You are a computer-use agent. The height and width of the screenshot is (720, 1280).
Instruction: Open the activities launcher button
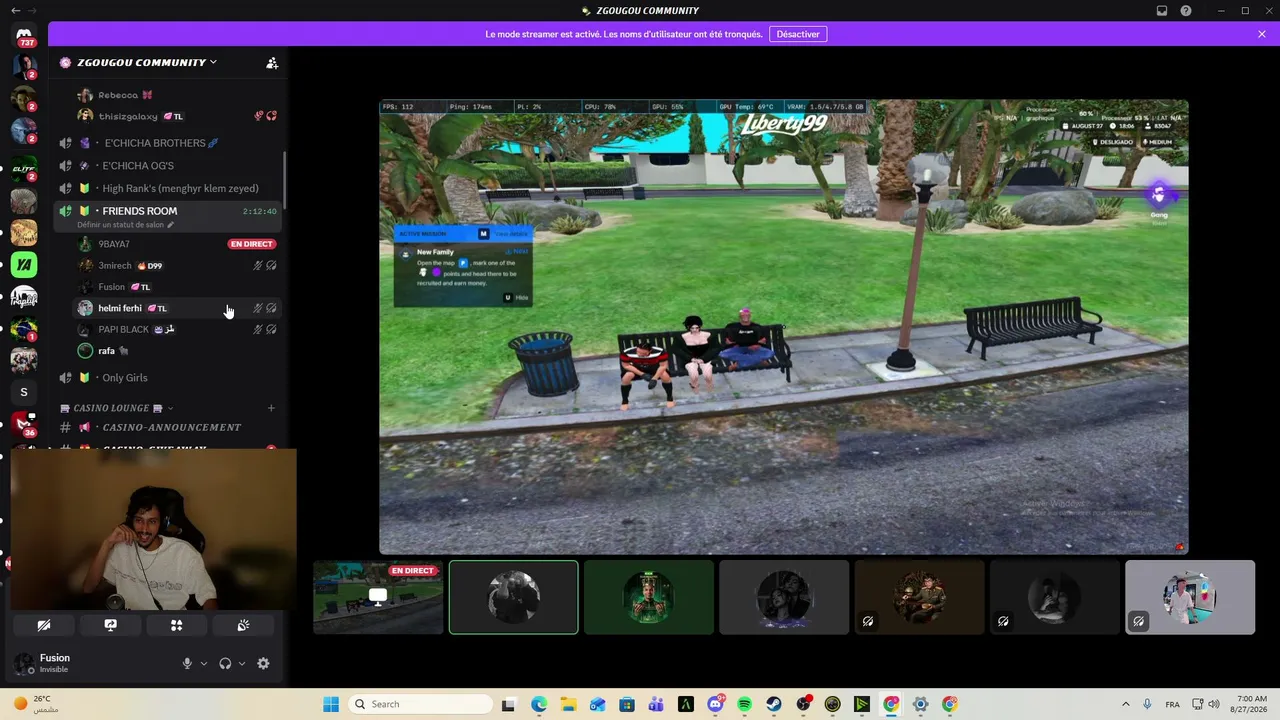point(176,625)
